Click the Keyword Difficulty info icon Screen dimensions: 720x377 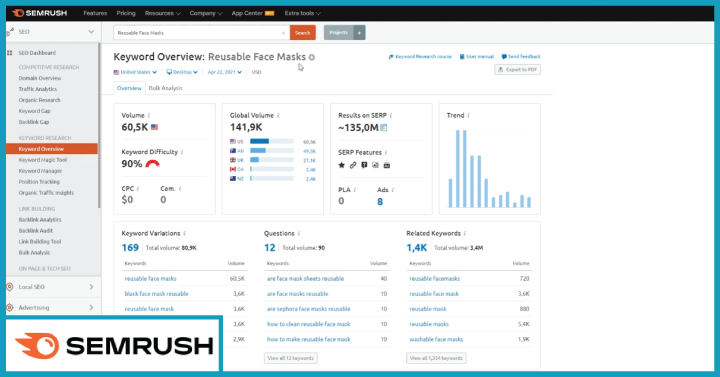pyautogui.click(x=182, y=152)
